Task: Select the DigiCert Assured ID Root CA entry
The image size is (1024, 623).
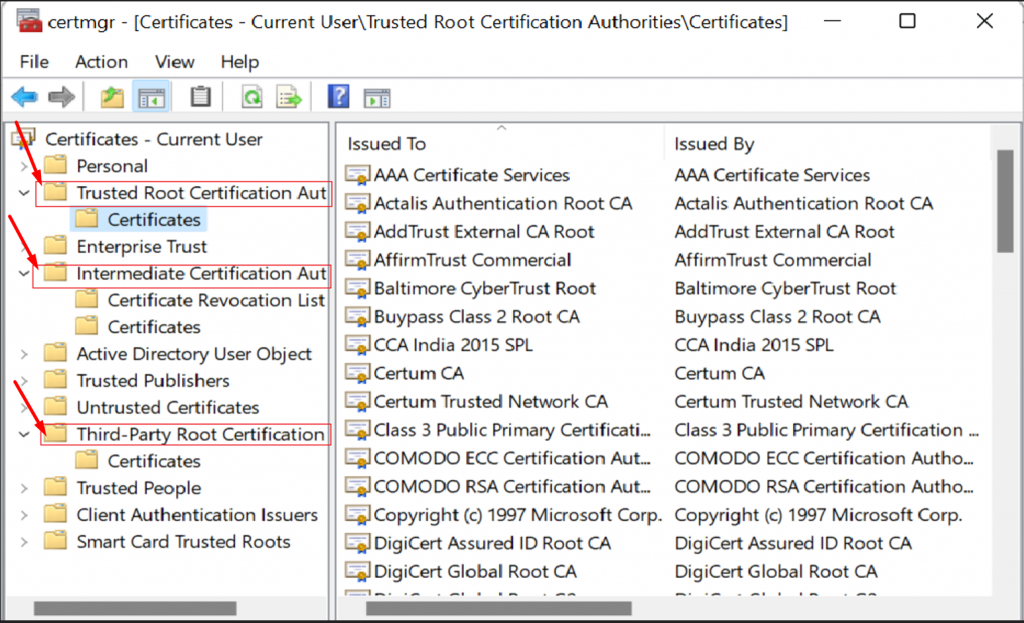Action: click(492, 543)
